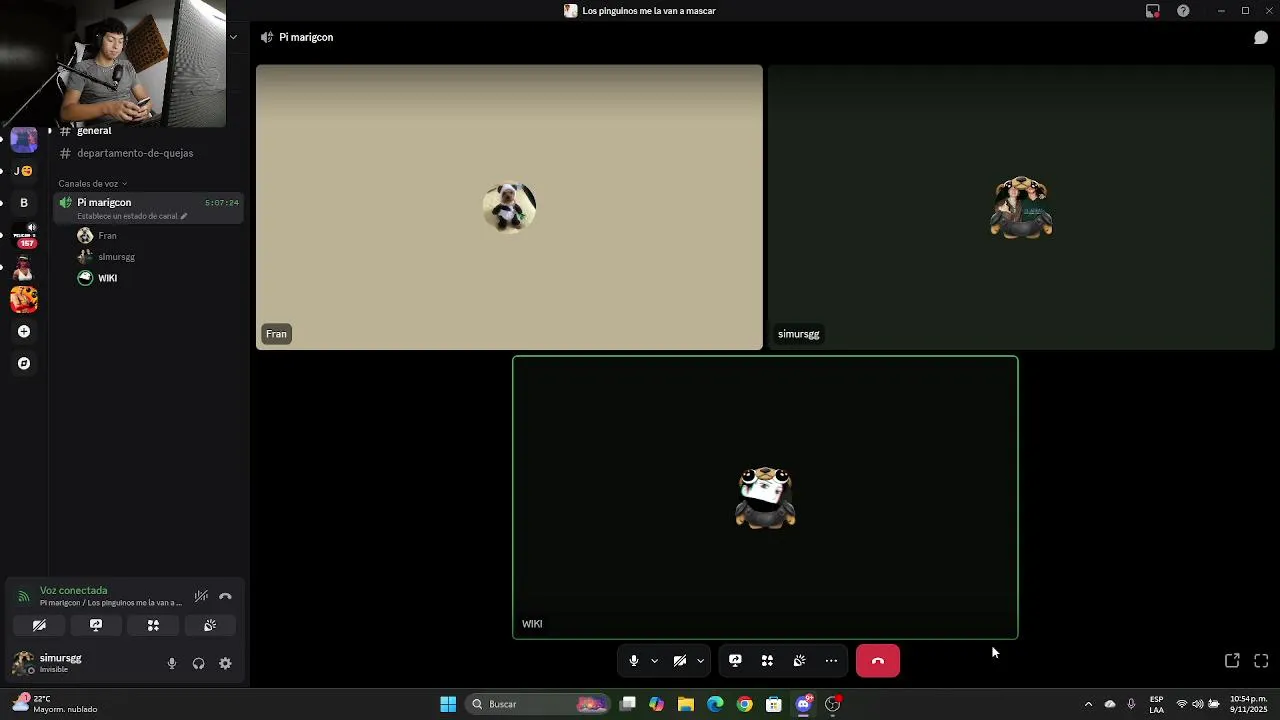Enter full screen call view
This screenshot has height=720, width=1280.
point(1261,661)
